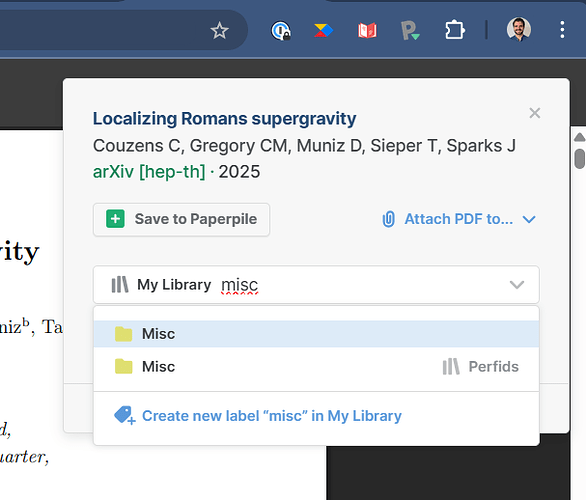Create new label "misc" in My Library
The width and height of the screenshot is (586, 500).
tap(258, 416)
